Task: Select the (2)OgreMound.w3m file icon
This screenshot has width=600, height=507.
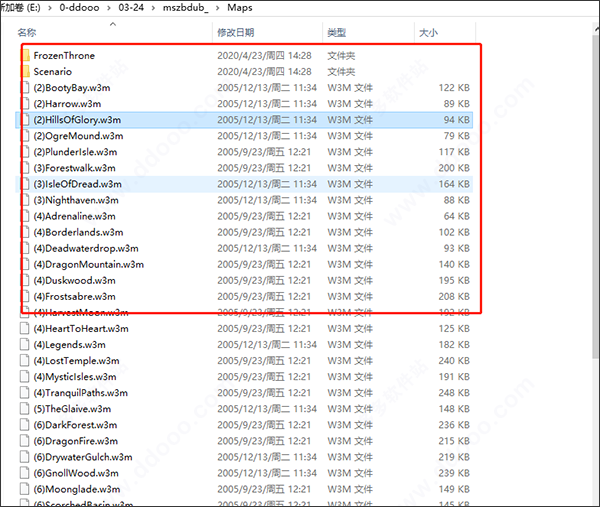Action: [x=25, y=136]
